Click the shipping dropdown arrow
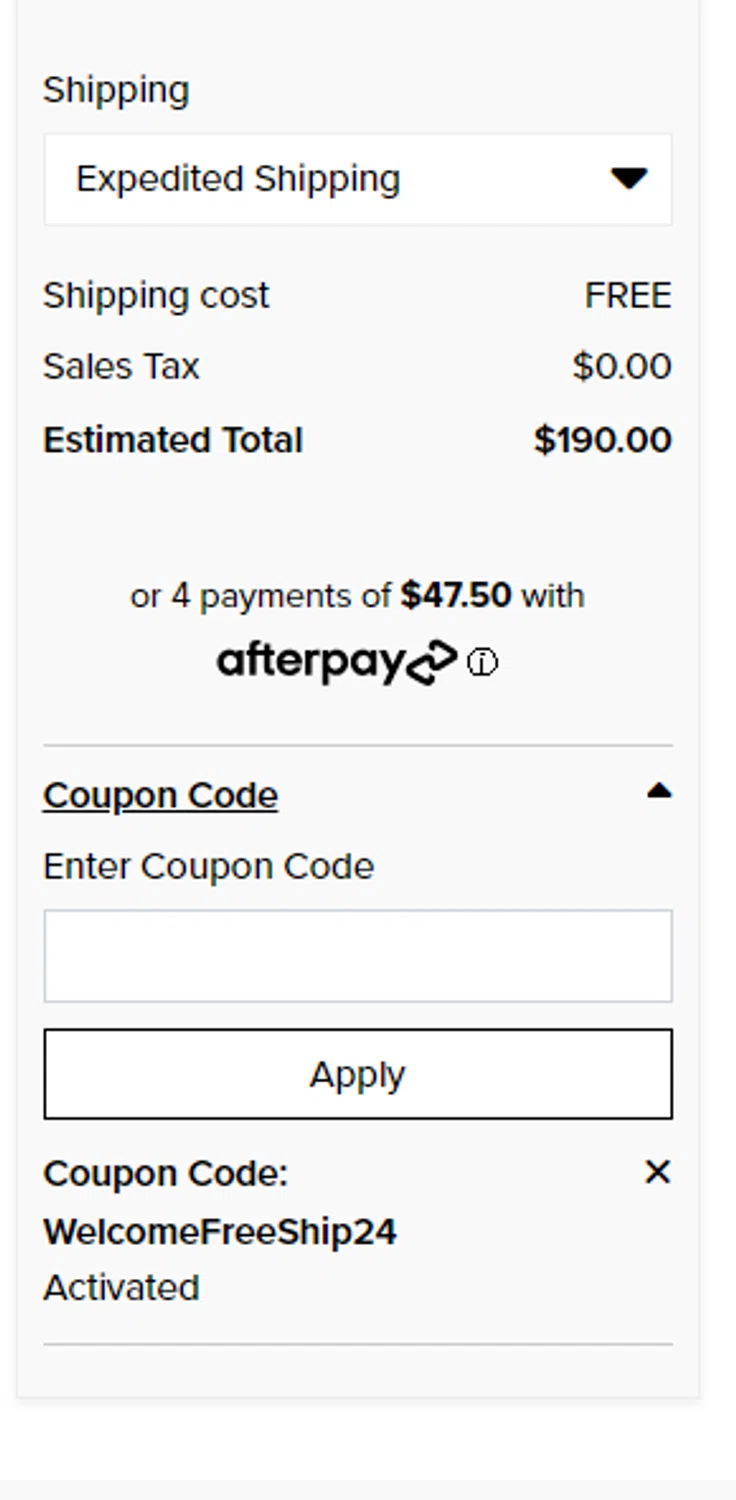The image size is (736, 1500). (629, 179)
